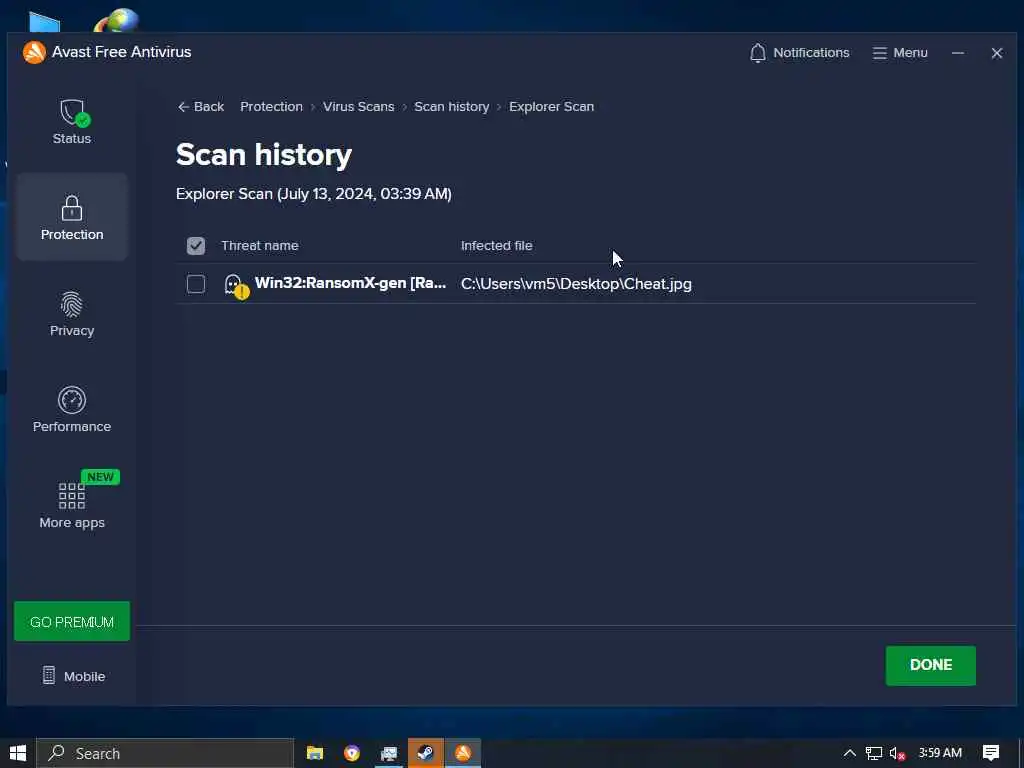Toggle the select-all threats checkbox
Viewport: 1024px width, 768px height.
(x=196, y=246)
